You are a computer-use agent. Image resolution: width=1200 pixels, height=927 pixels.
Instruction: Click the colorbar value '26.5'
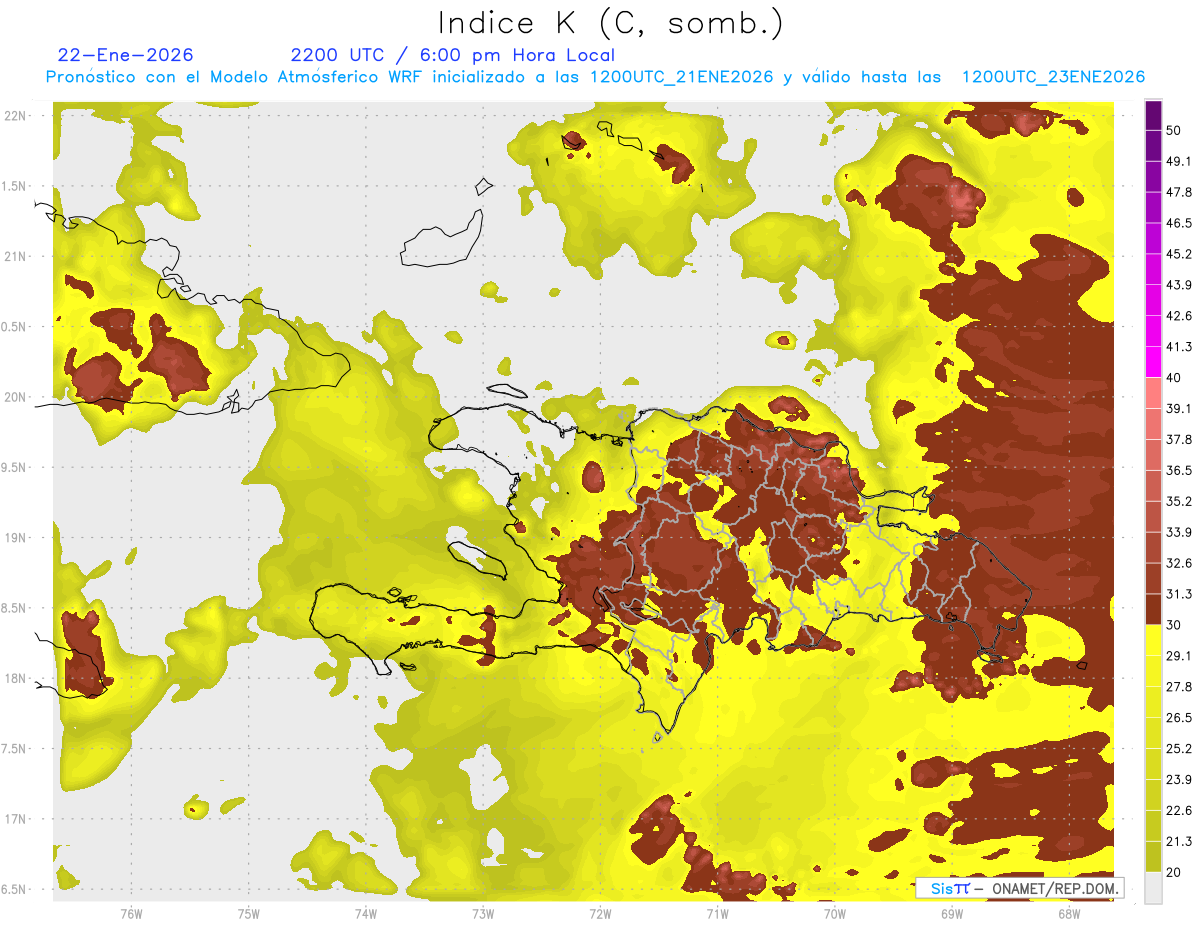[x=1179, y=717]
